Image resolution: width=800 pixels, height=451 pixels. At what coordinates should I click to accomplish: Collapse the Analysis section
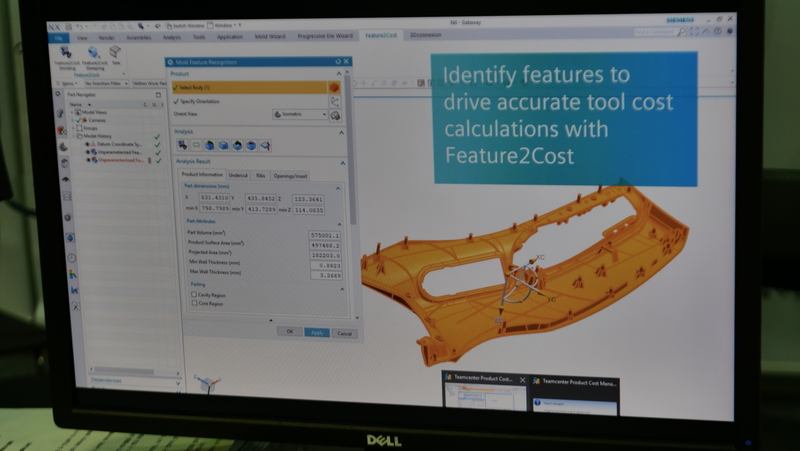[341, 133]
